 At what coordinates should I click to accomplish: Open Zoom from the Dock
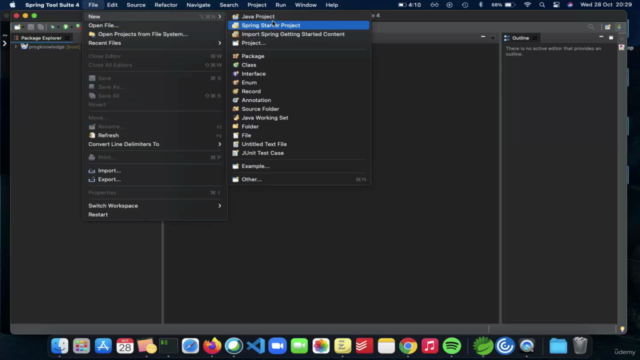[278, 346]
